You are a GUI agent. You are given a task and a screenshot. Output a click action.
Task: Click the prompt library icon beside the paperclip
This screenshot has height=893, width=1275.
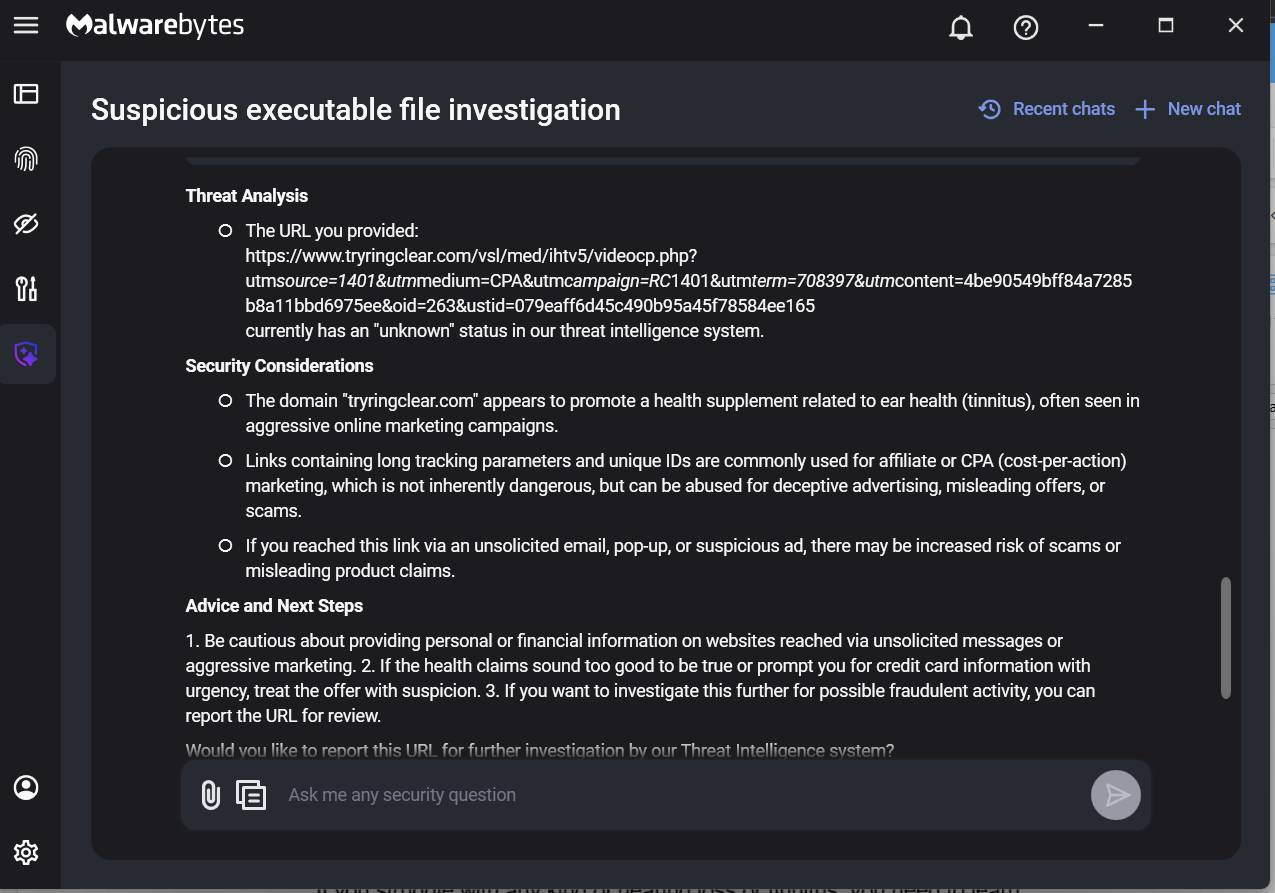tap(251, 795)
